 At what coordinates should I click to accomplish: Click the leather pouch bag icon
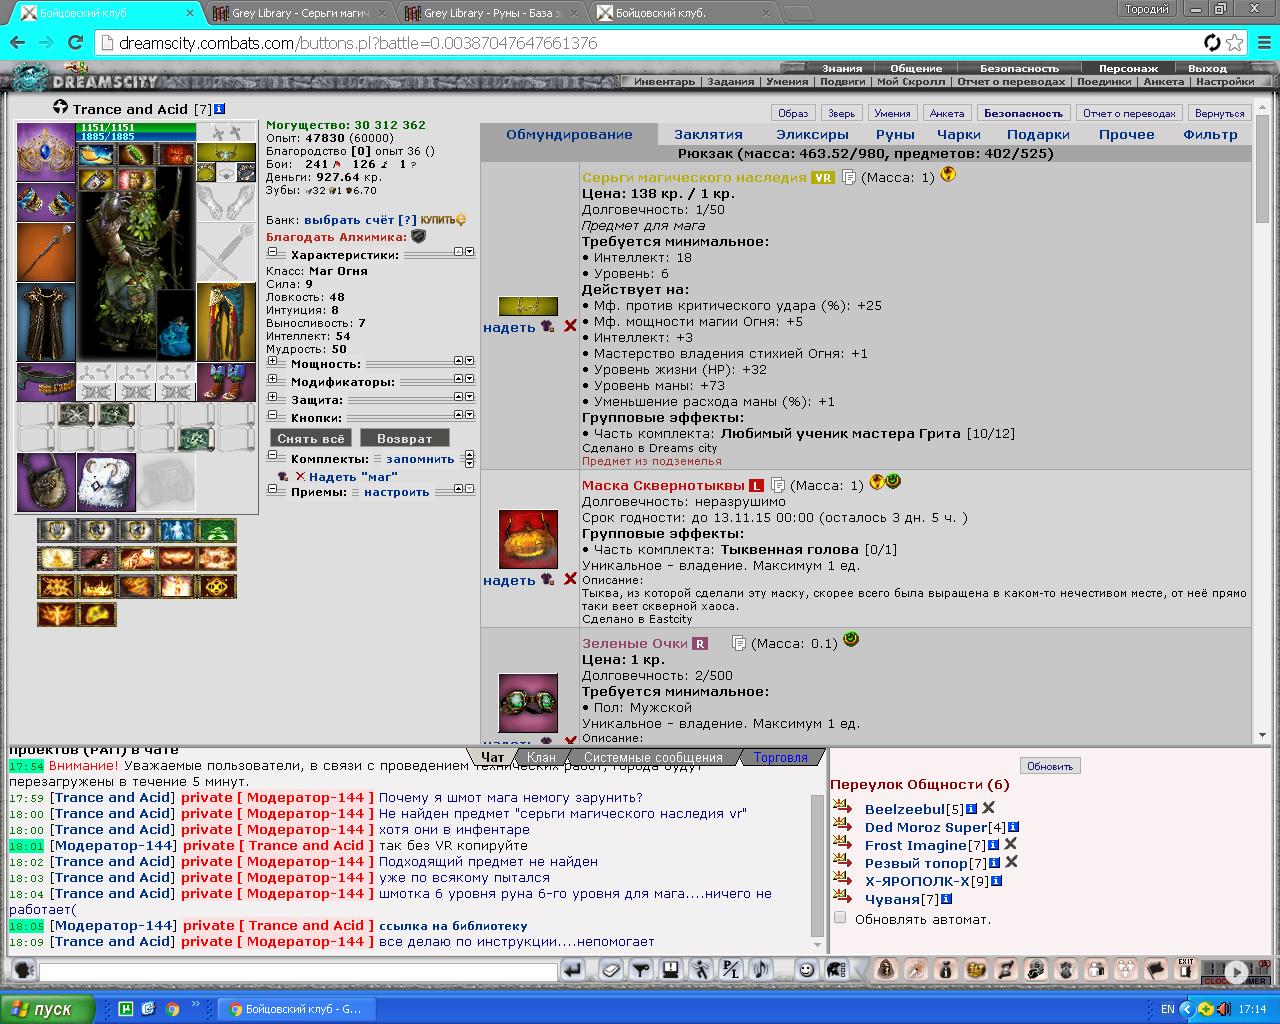pyautogui.click(x=46, y=482)
